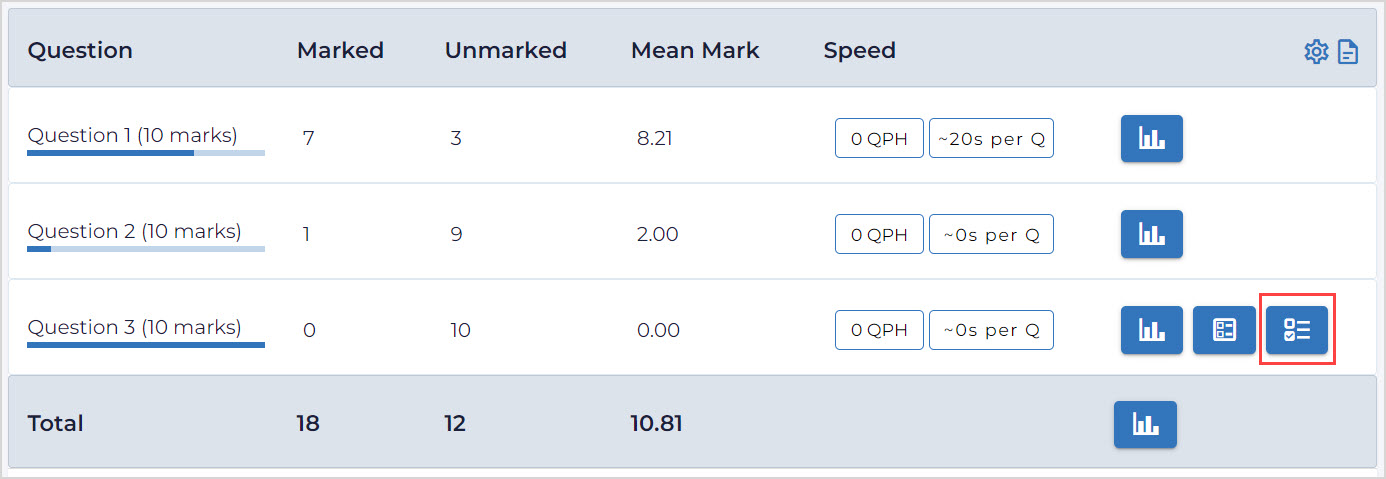1386x479 pixels.
Task: Click the document report icon
Action: (x=1348, y=52)
